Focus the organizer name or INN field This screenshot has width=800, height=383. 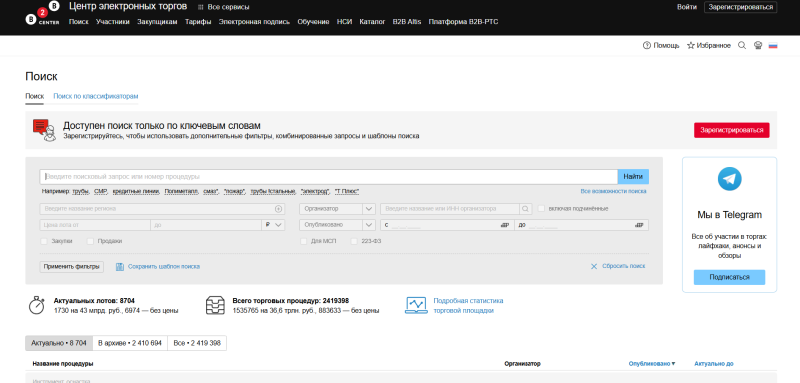[450, 209]
